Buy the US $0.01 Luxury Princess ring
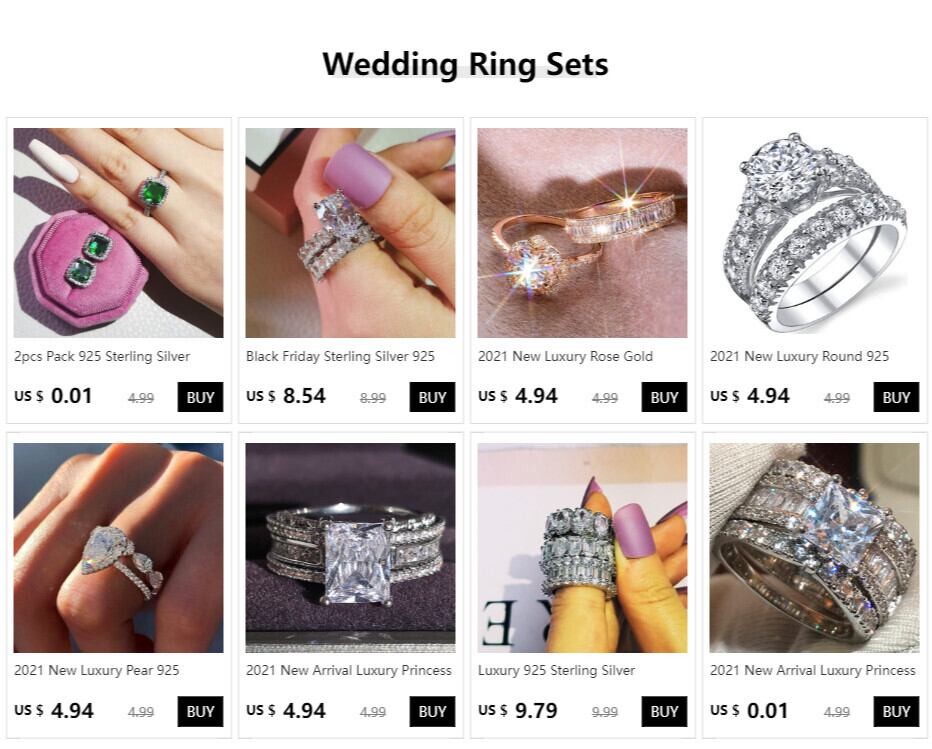This screenshot has height=749, width=932. [896, 711]
